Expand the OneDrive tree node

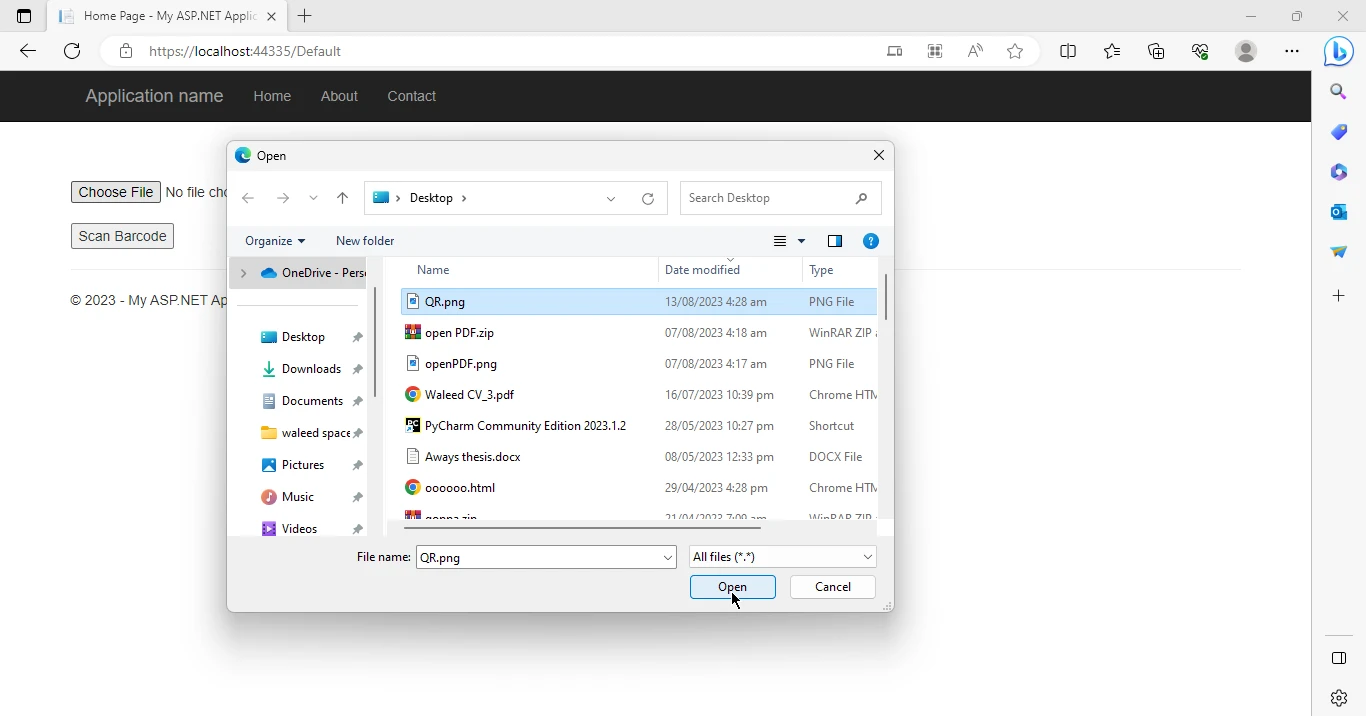[x=243, y=273]
